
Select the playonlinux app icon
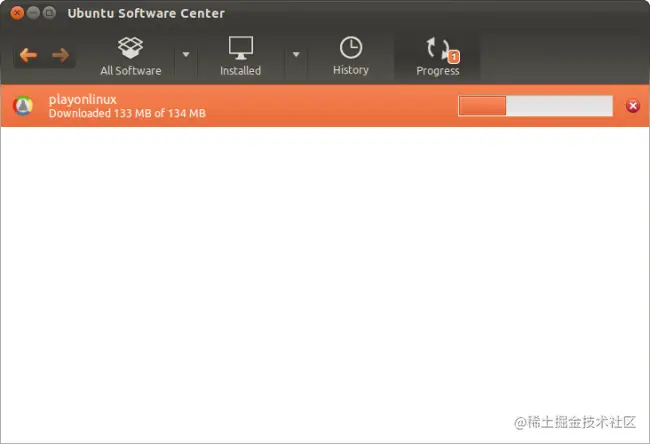[23, 106]
